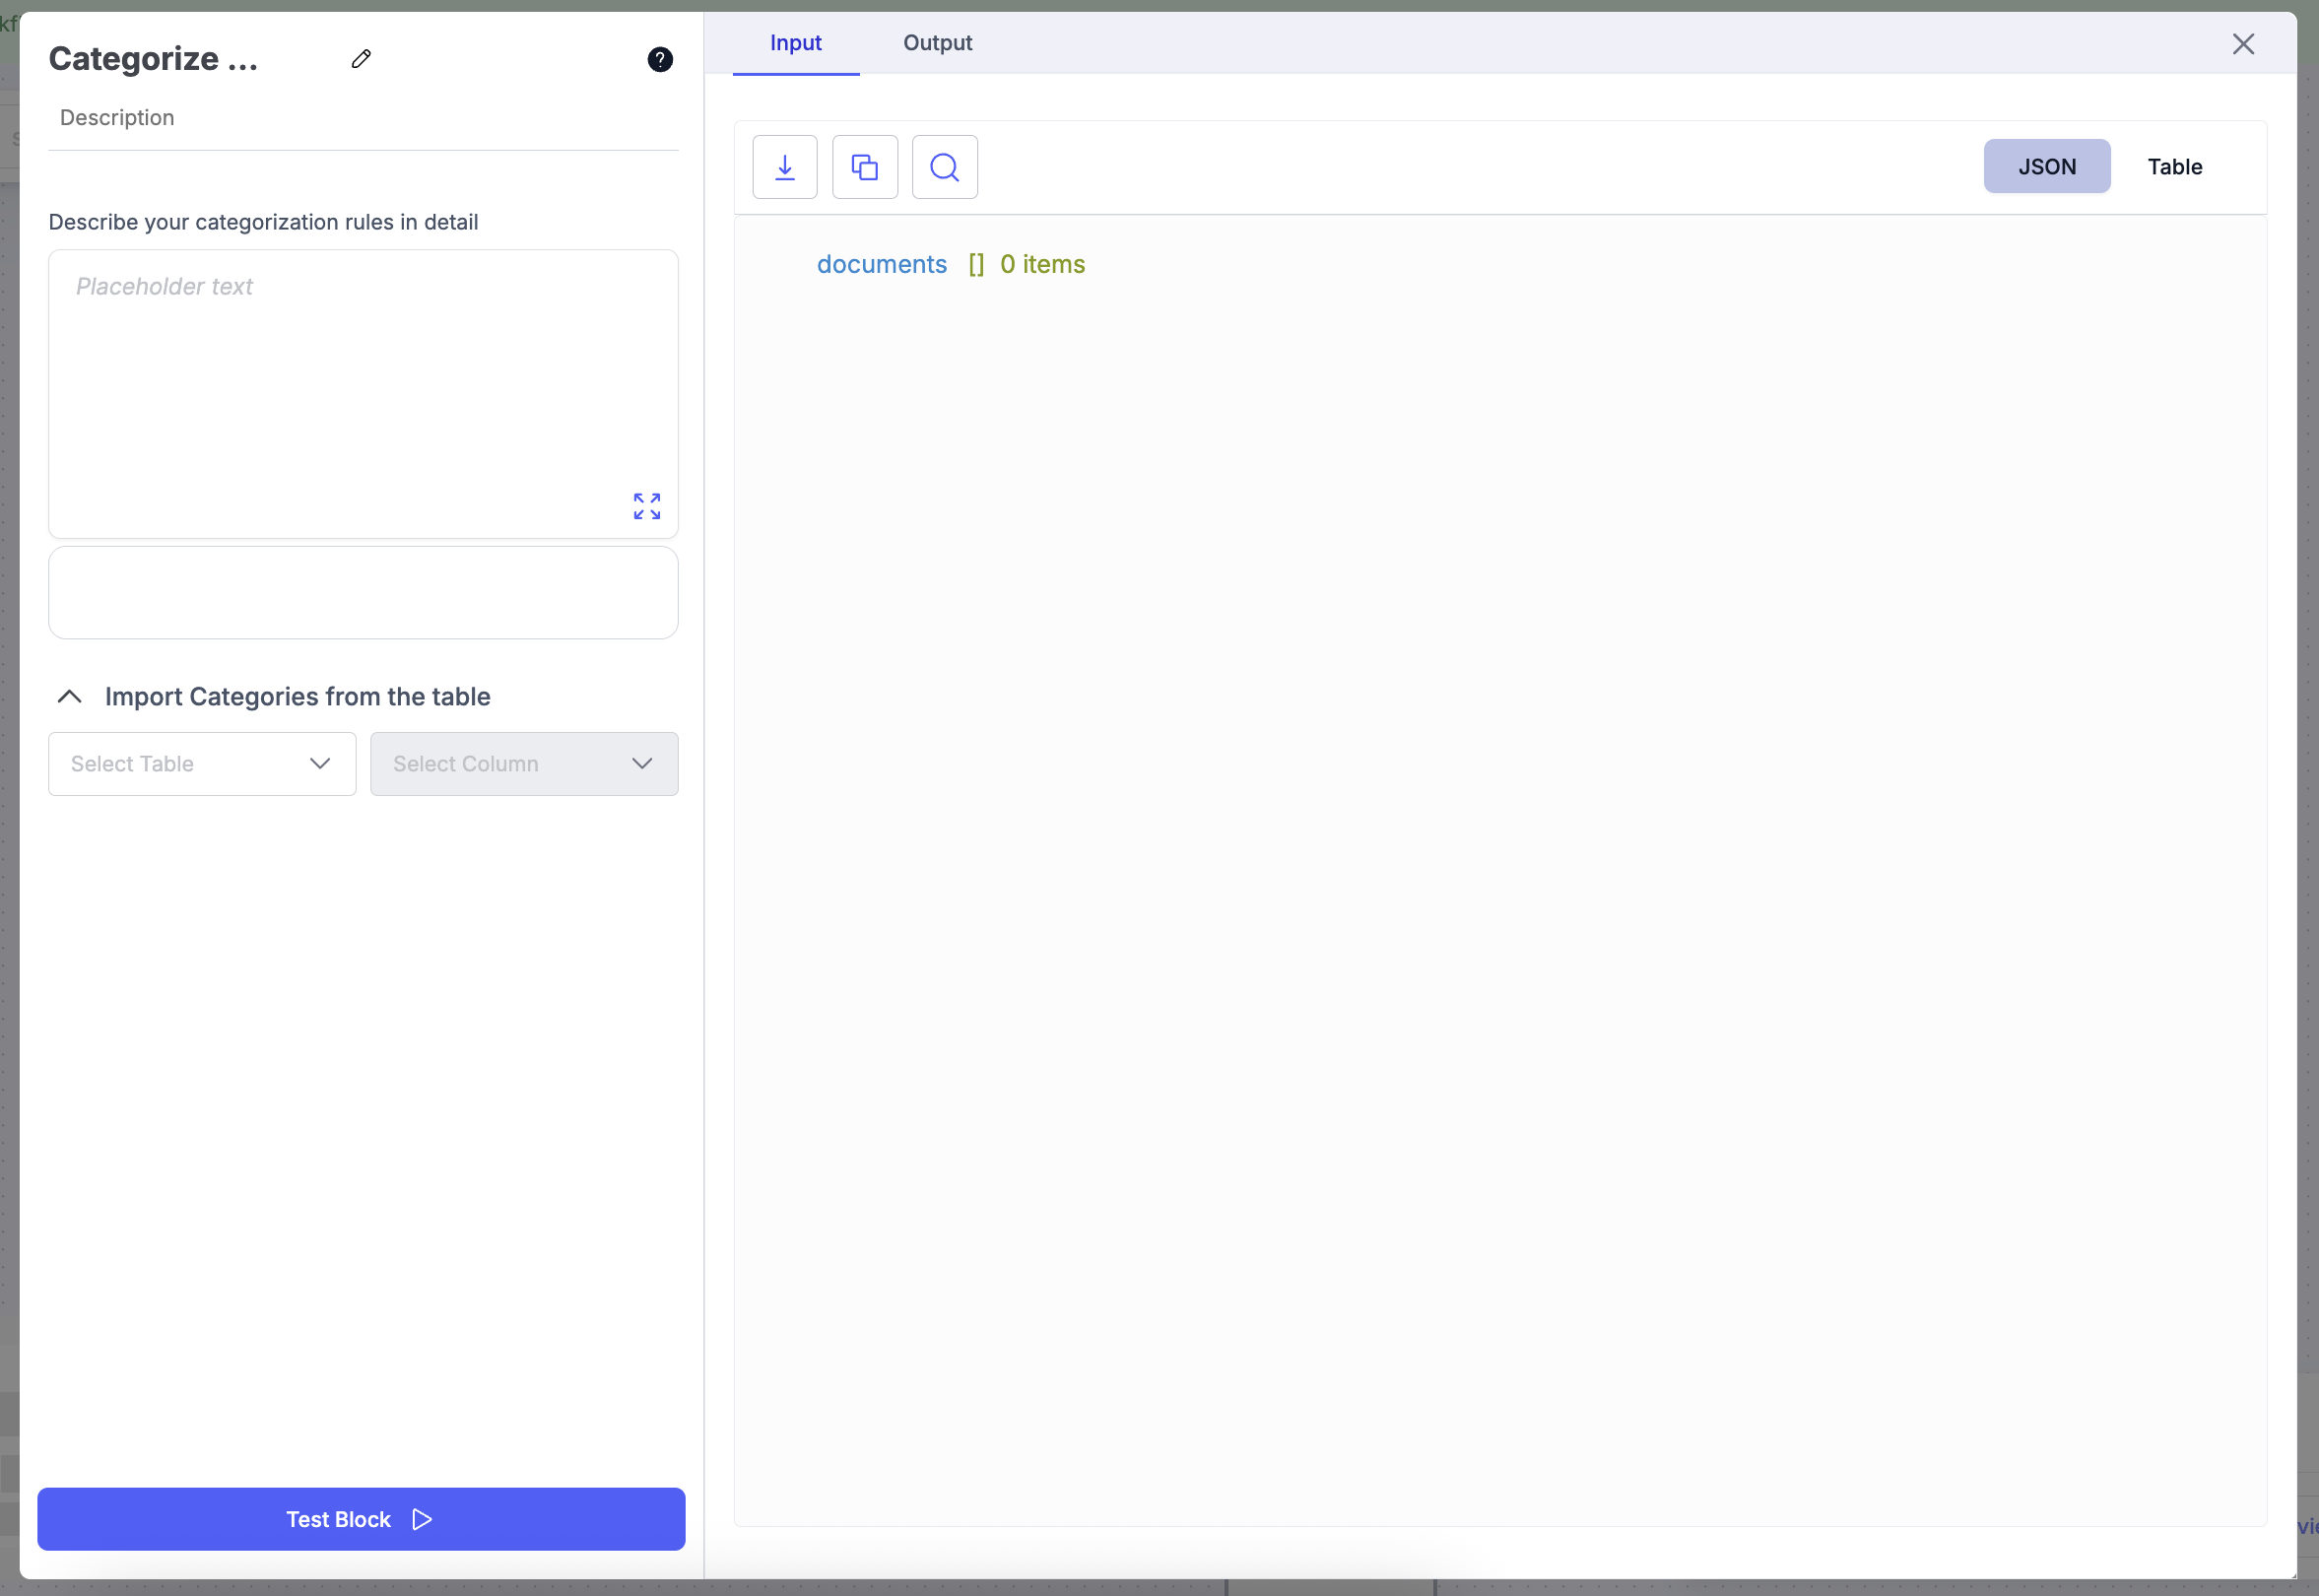Click the play icon on the Test Block button
This screenshot has height=1596, width=2319.
pos(423,1519)
